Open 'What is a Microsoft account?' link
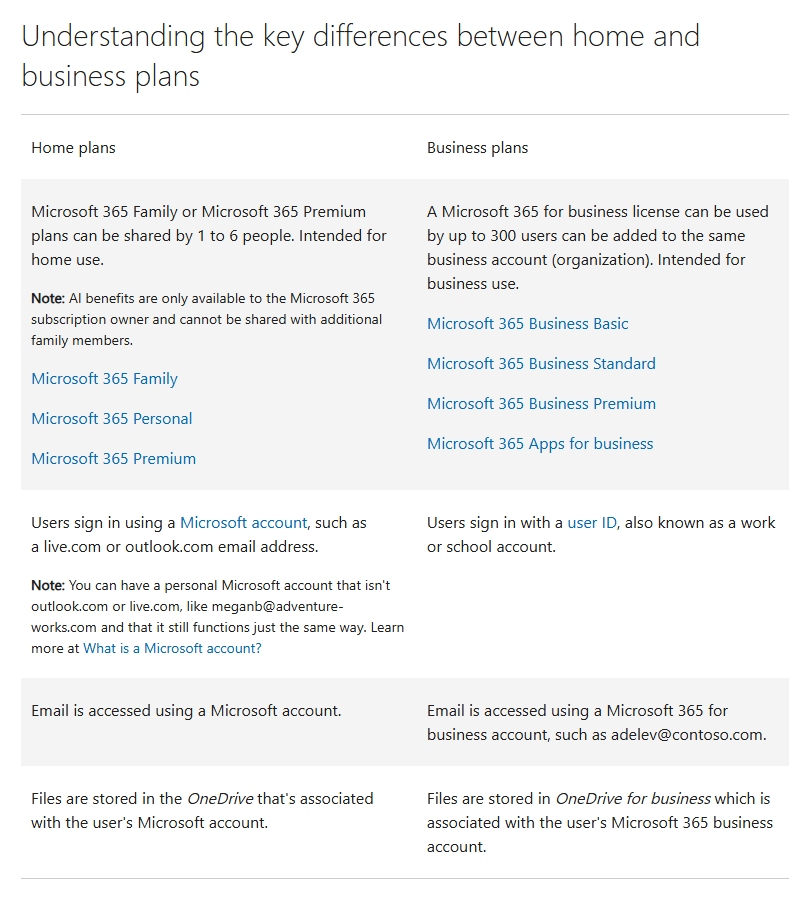 (172, 649)
